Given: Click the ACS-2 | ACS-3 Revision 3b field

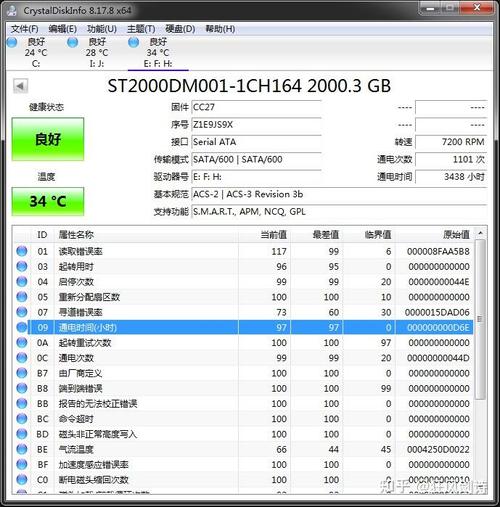Looking at the screenshot, I should point(339,194).
